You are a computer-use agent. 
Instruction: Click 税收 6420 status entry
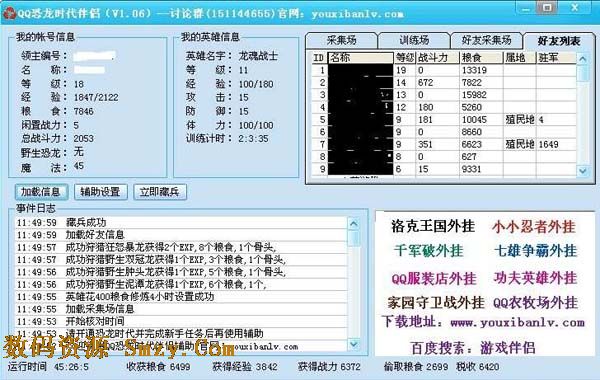[x=478, y=367]
